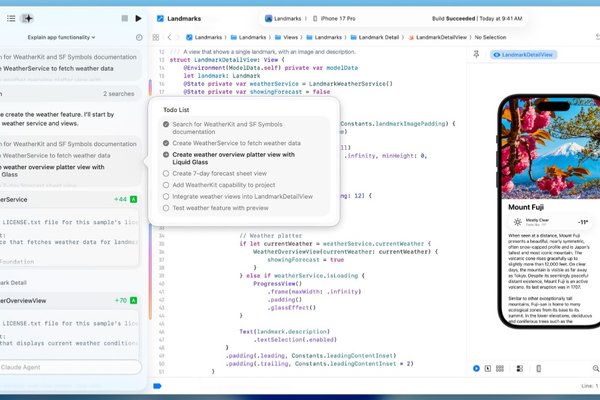Image resolution: width=600 pixels, height=400 pixels.
Task: Click the // Weather platter comment
Action: [x=271, y=236]
